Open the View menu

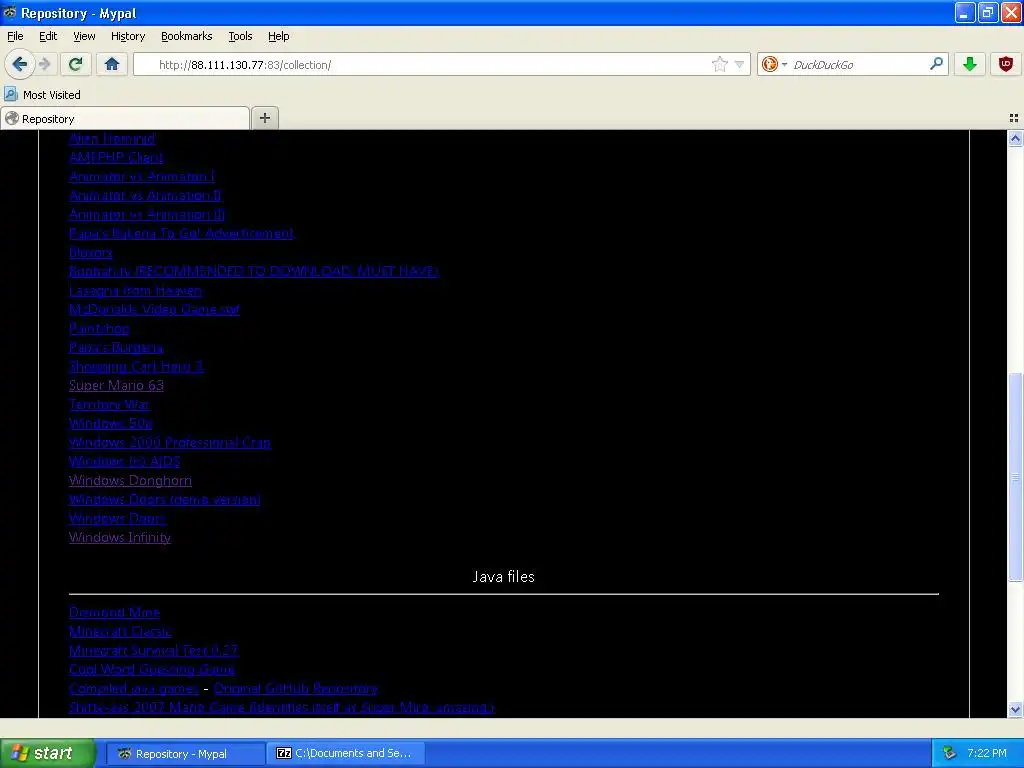pos(84,36)
